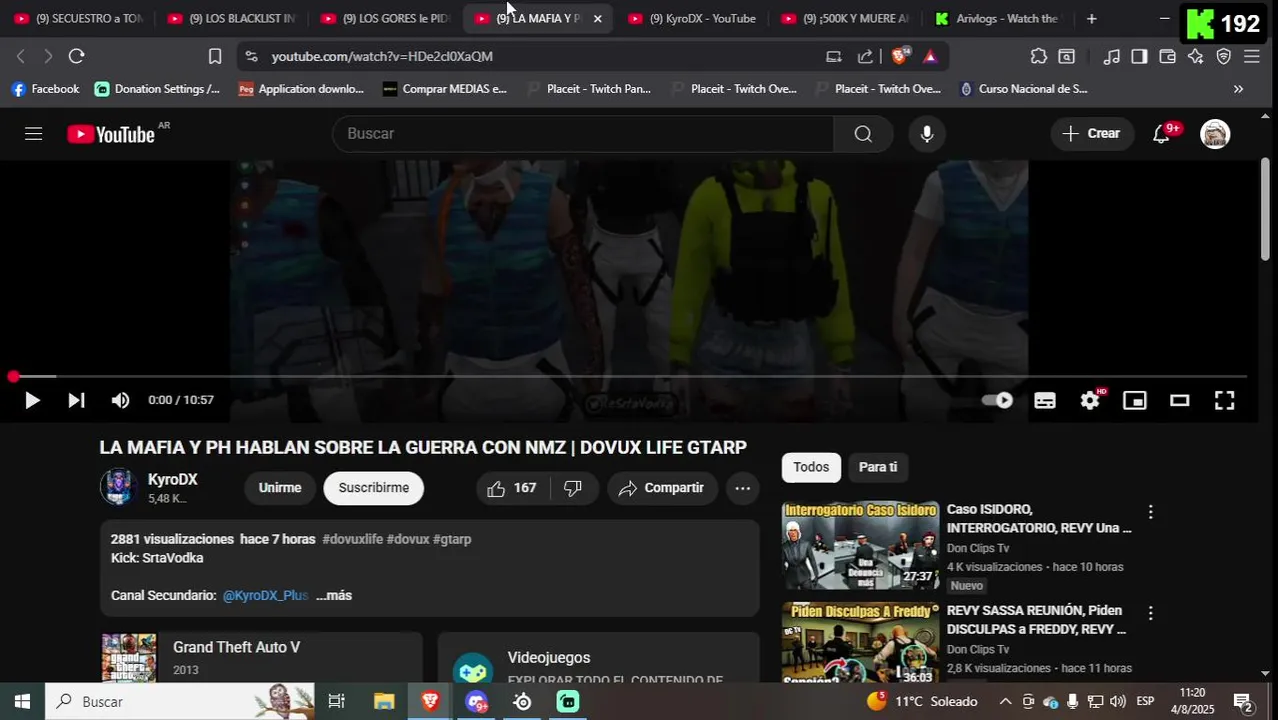The height and width of the screenshot is (720, 1278).
Task: Show hidden bookmarks with double chevron
Action: (x=1238, y=89)
